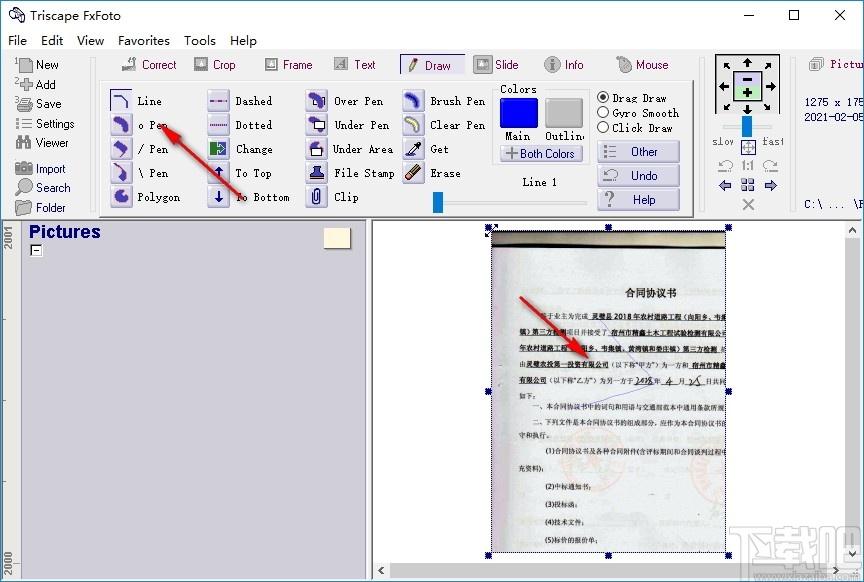Open the Viewer

[42, 143]
